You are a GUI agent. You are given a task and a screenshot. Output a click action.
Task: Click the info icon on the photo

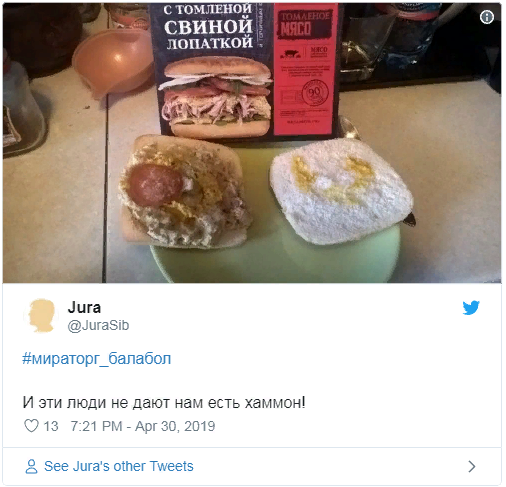pos(487,17)
